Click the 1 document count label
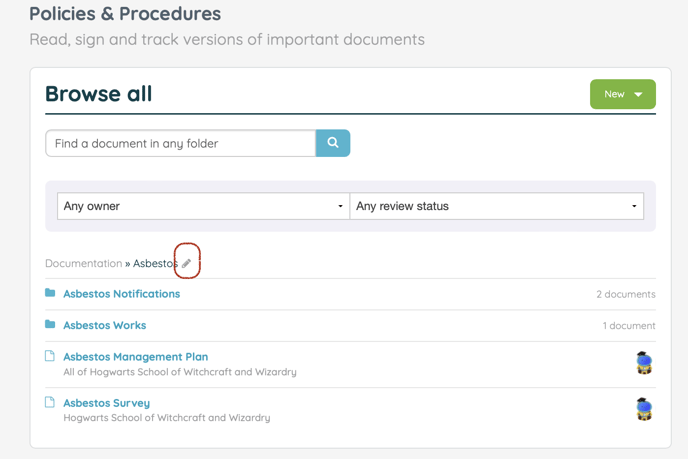 [628, 326]
